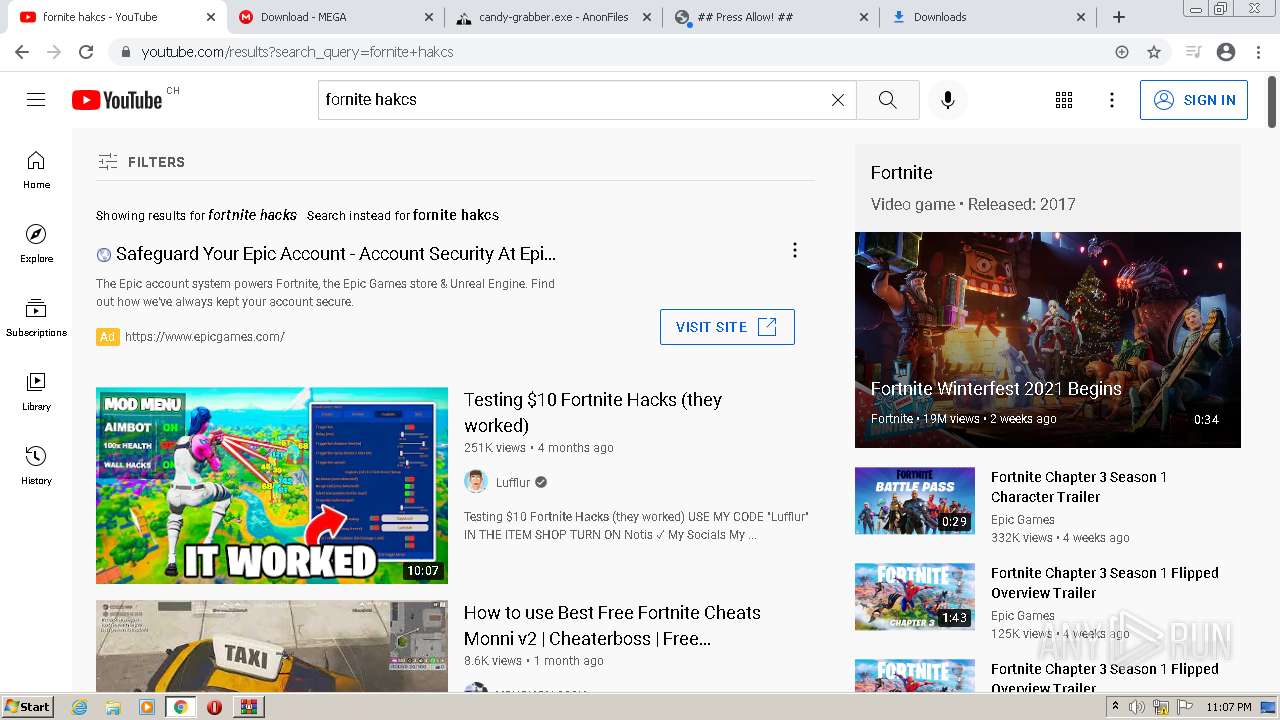Open Explore in the sidebar
Screen dimensions: 1280x720
36,243
